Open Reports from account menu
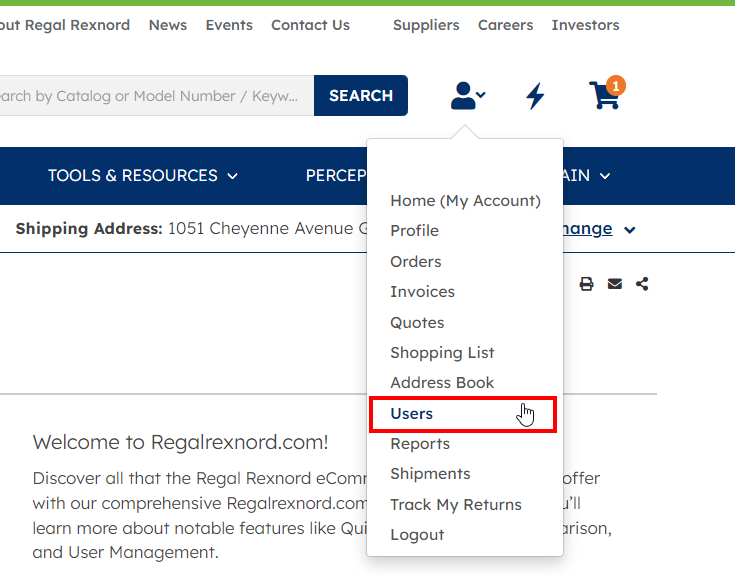 tap(420, 444)
